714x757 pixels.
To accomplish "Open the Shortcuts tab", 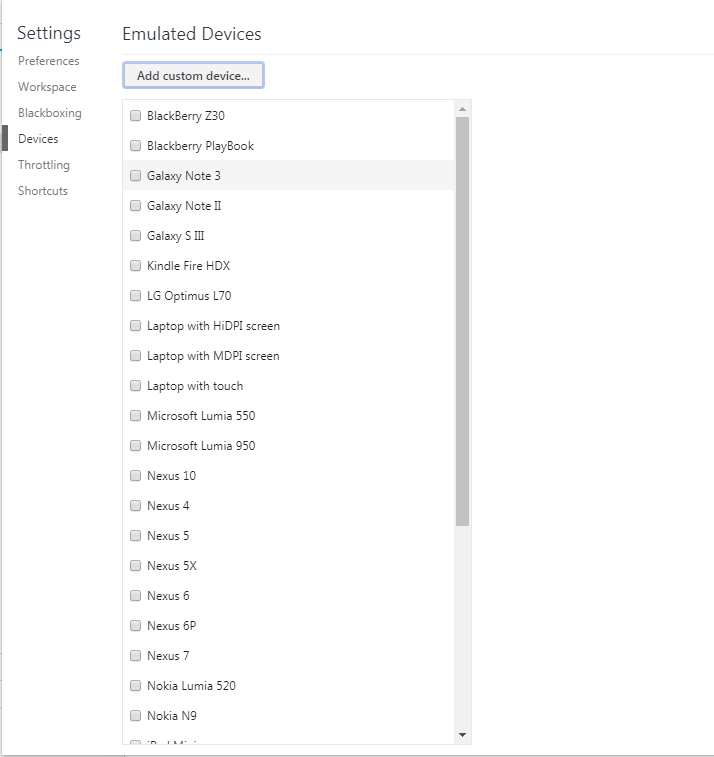I will pyautogui.click(x=43, y=191).
